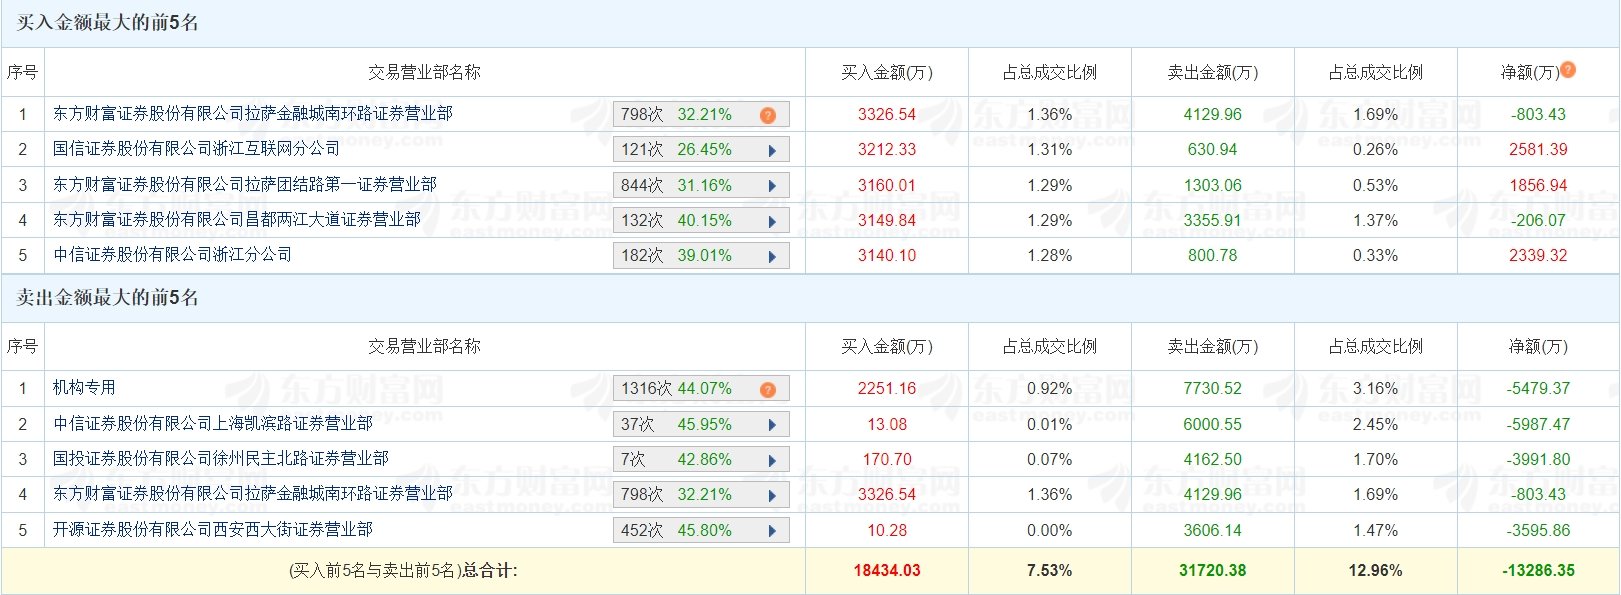Click the buy amount 3149.84
The height and width of the screenshot is (595, 1621).
(887, 220)
